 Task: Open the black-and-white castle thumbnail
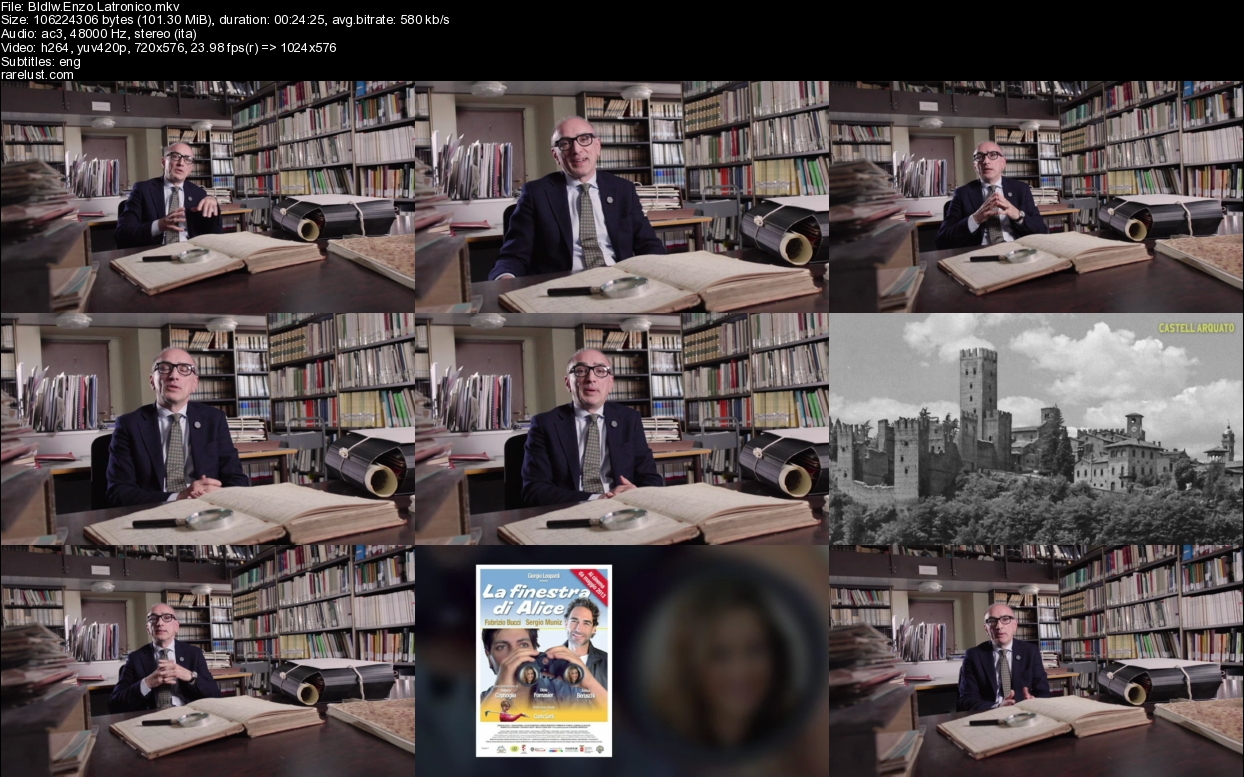pyautogui.click(x=1036, y=430)
